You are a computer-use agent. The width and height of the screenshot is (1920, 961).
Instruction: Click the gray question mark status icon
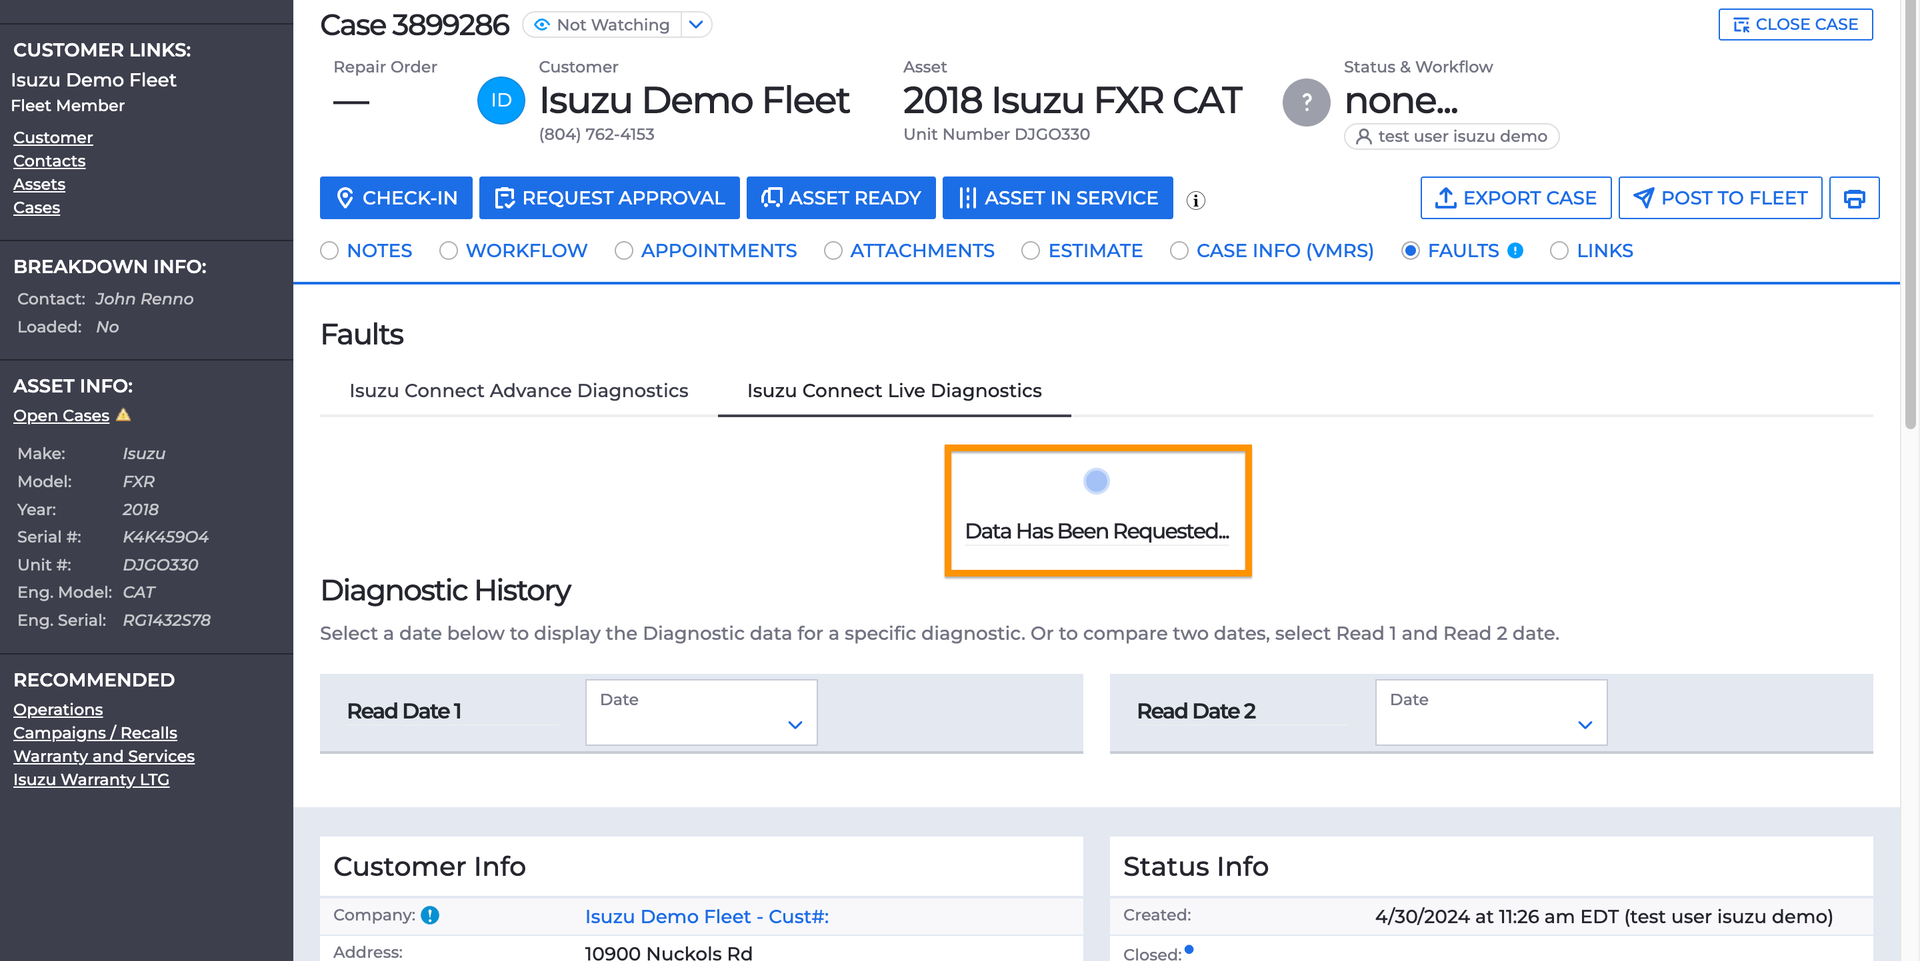(1306, 102)
